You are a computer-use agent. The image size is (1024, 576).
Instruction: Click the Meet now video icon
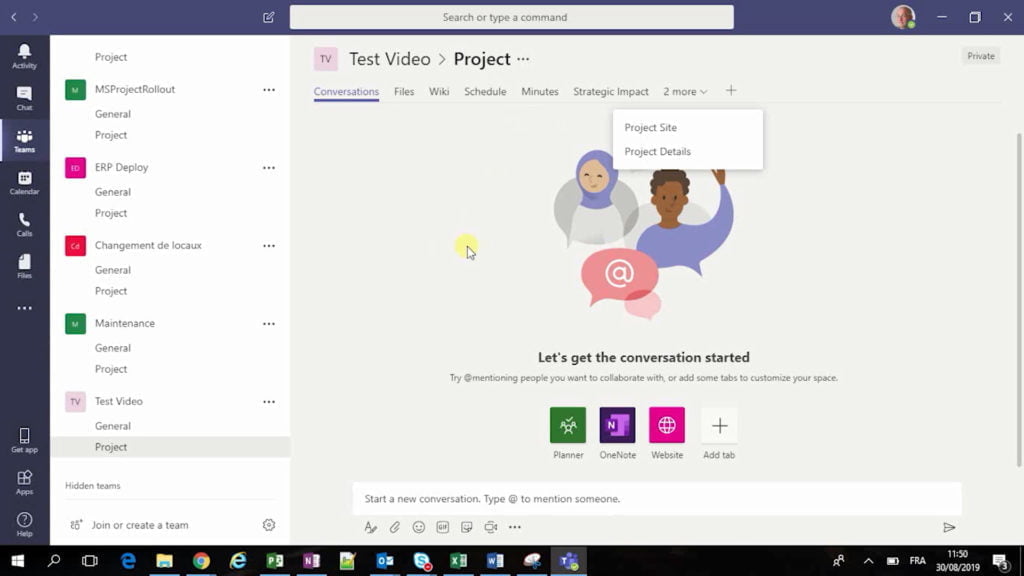[x=490, y=527]
